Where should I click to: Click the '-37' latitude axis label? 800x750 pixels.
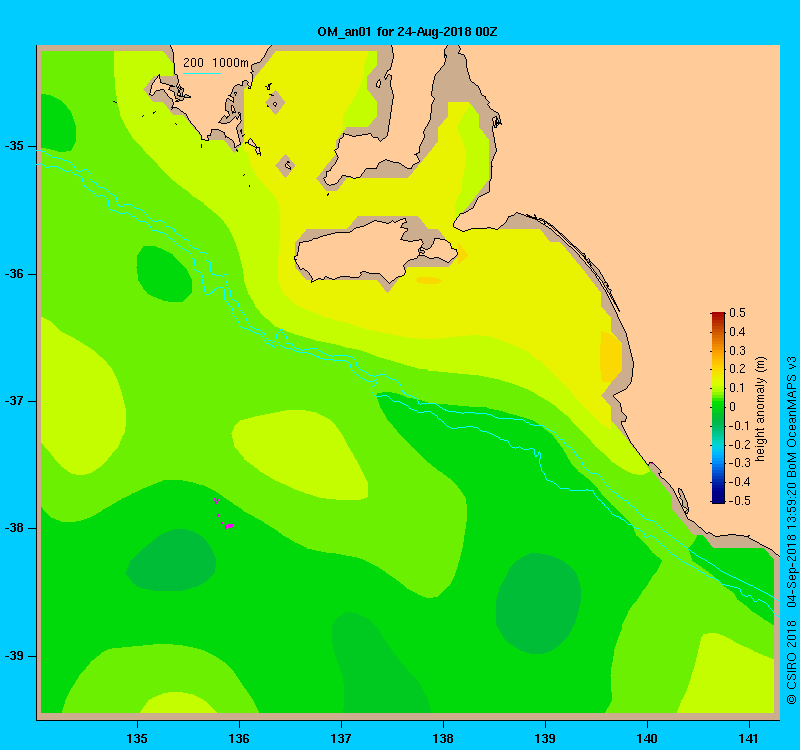14,401
